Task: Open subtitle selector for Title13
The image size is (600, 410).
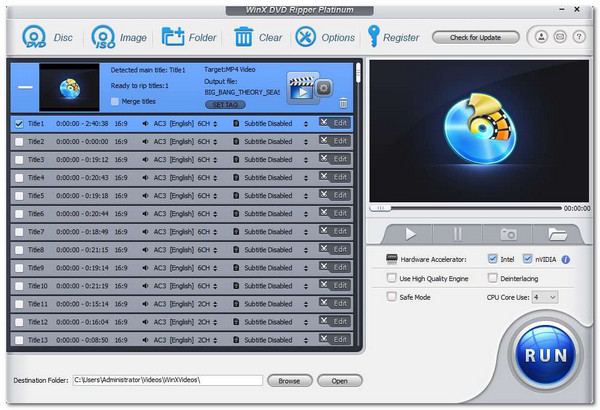Action: pyautogui.click(x=306, y=340)
